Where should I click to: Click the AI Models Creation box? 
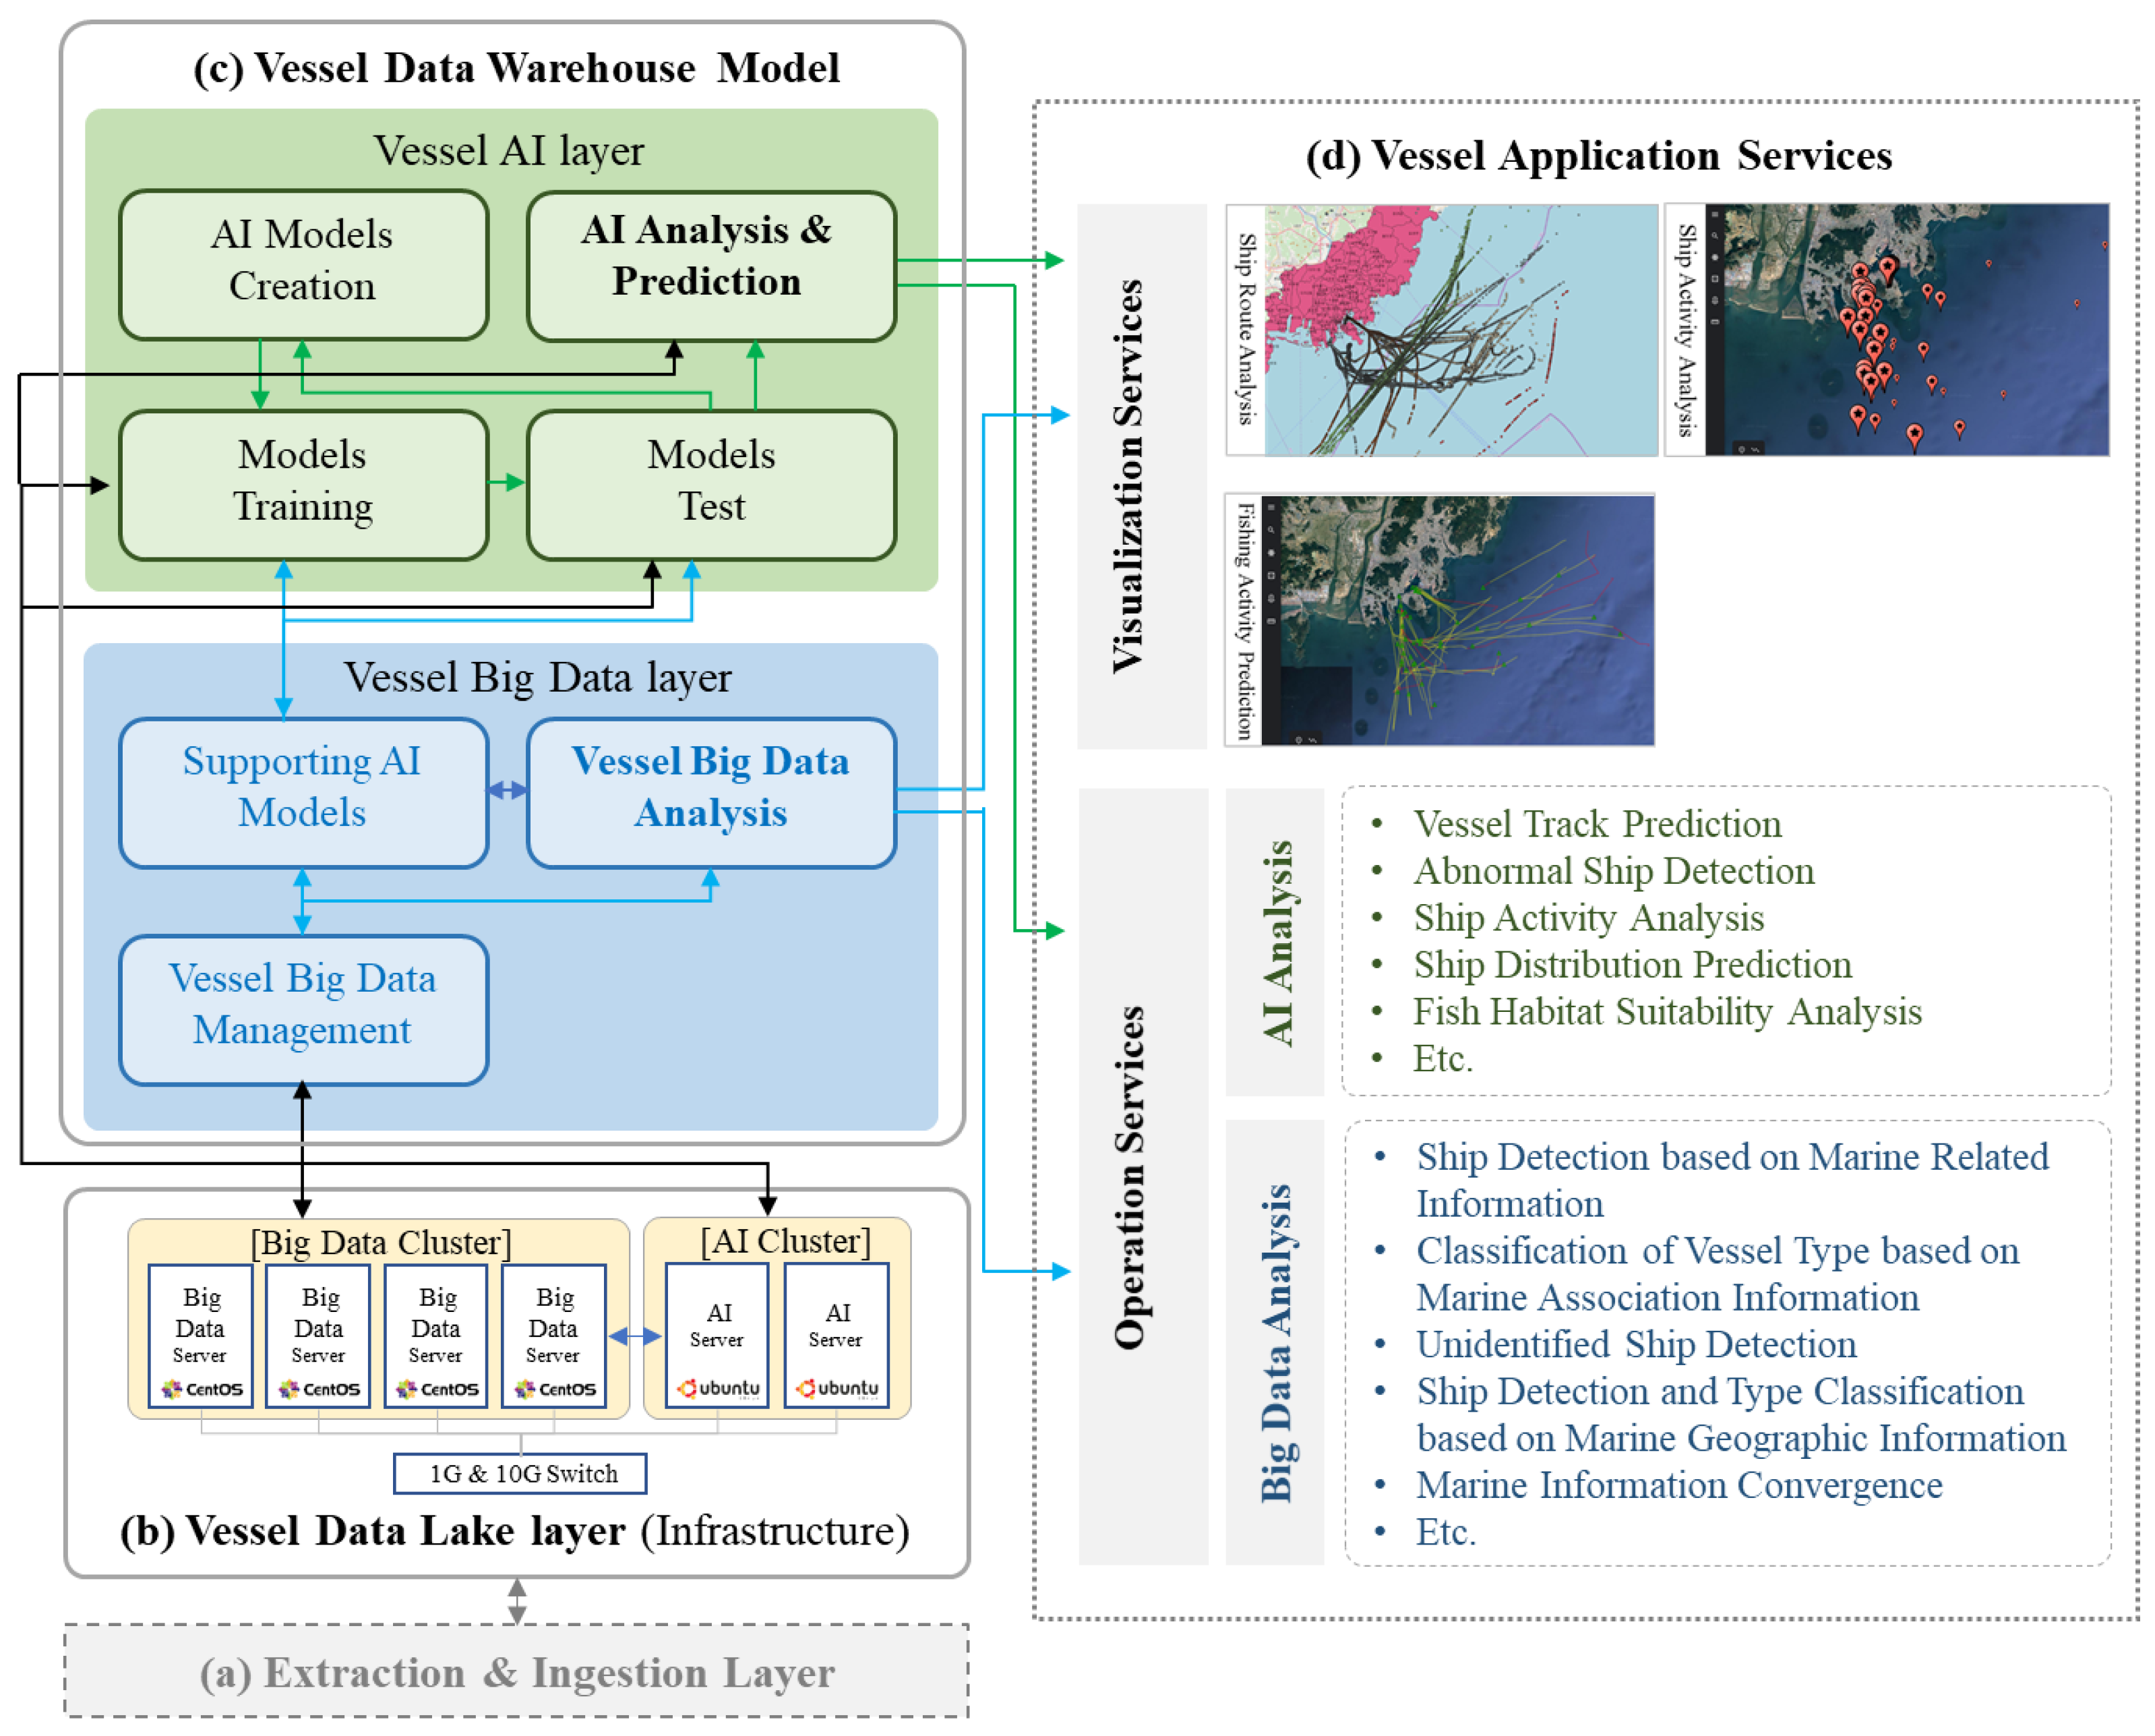pos(303,265)
